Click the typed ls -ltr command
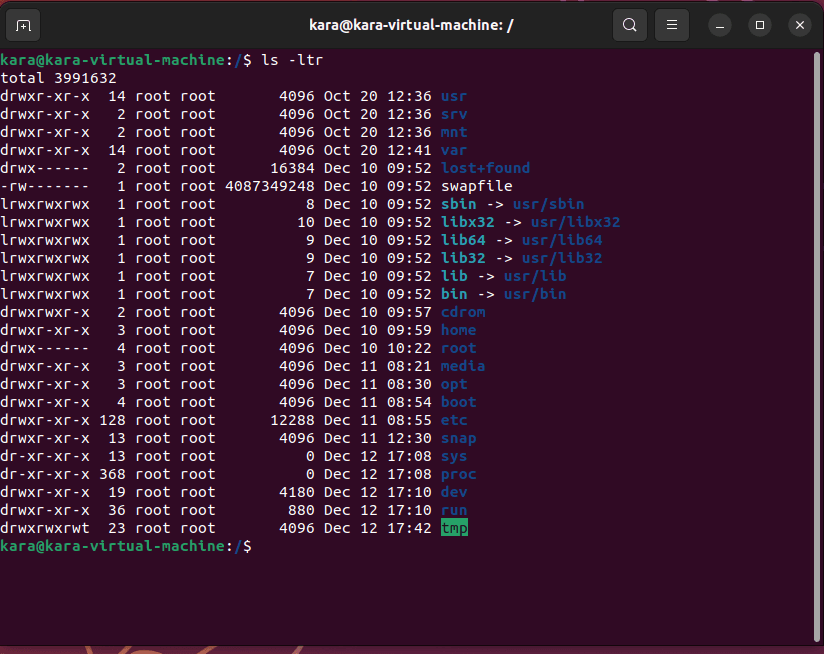The image size is (824, 654). (292, 60)
